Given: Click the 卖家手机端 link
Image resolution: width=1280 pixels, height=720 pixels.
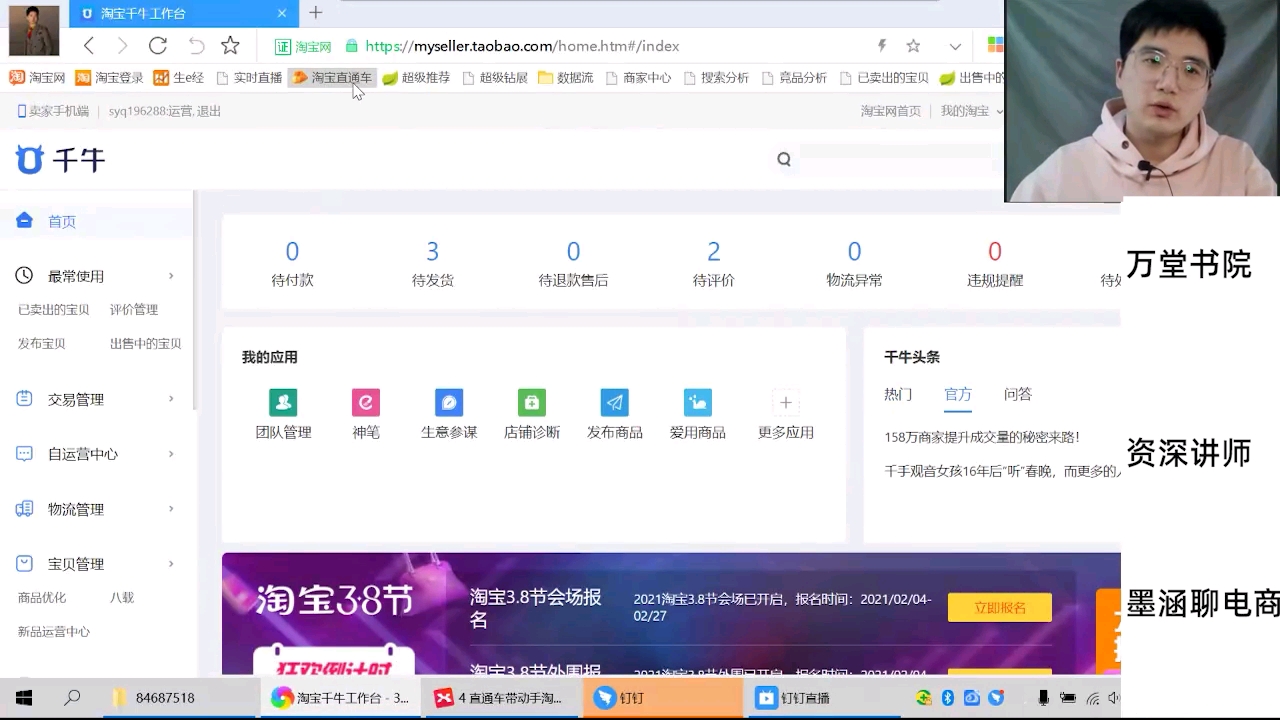Looking at the screenshot, I should (x=54, y=111).
